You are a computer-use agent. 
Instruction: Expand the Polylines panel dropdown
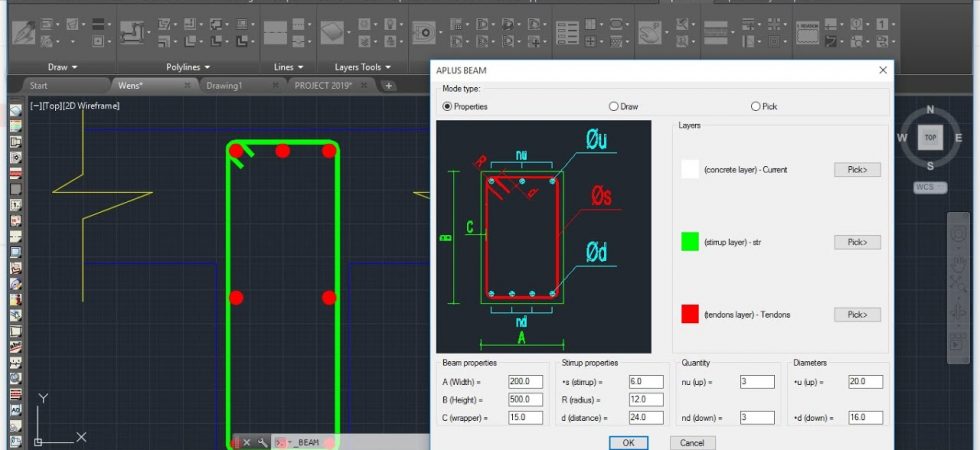tap(188, 67)
